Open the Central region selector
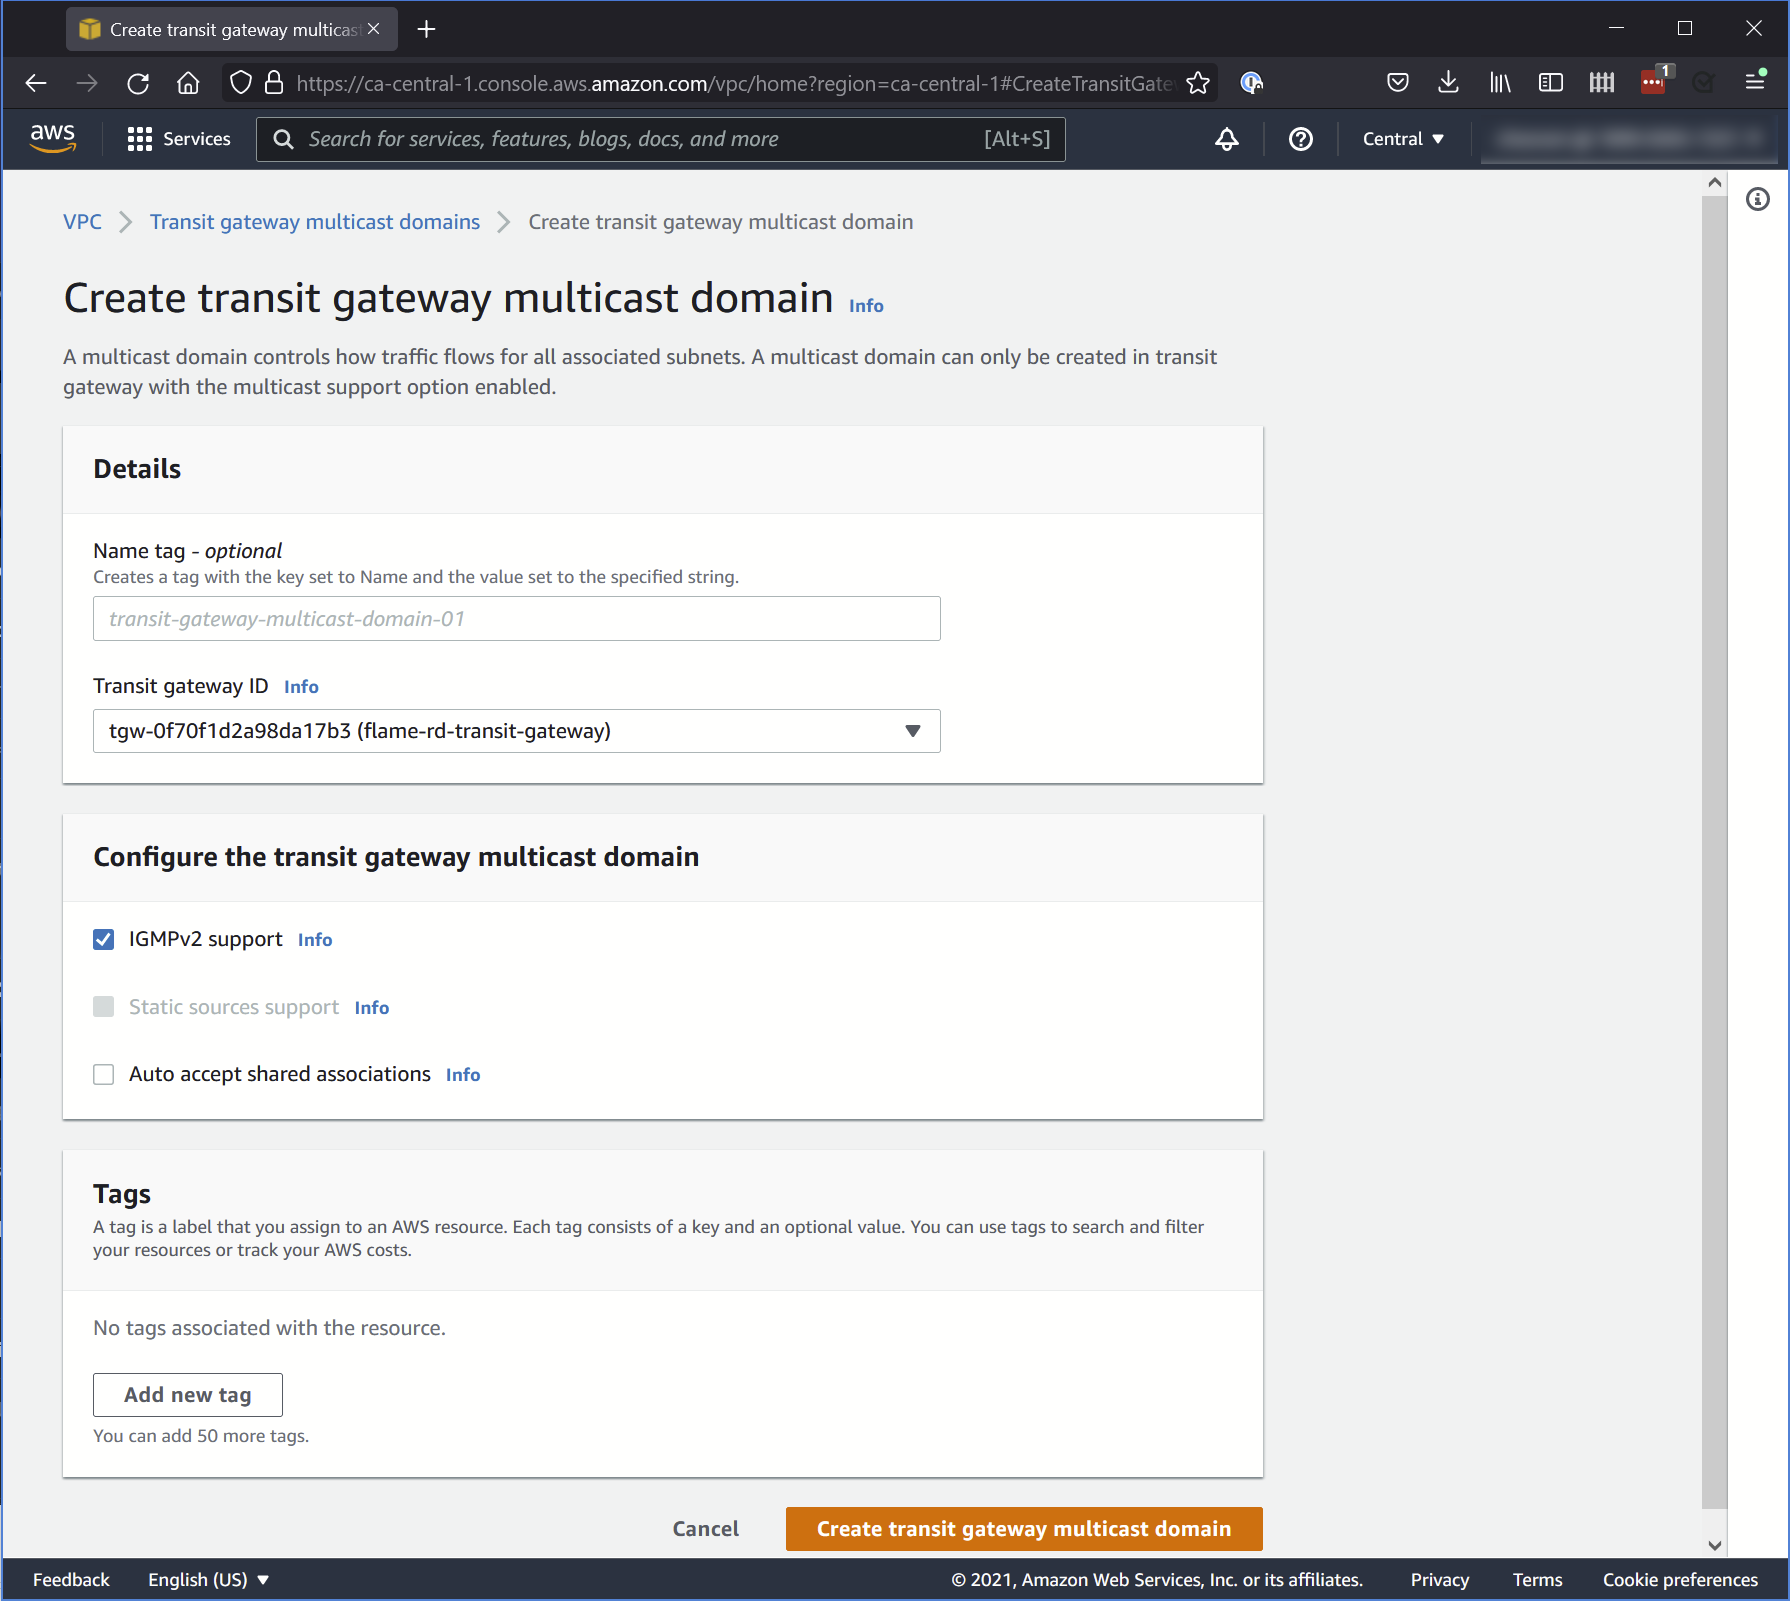The height and width of the screenshot is (1601, 1790). [1402, 139]
